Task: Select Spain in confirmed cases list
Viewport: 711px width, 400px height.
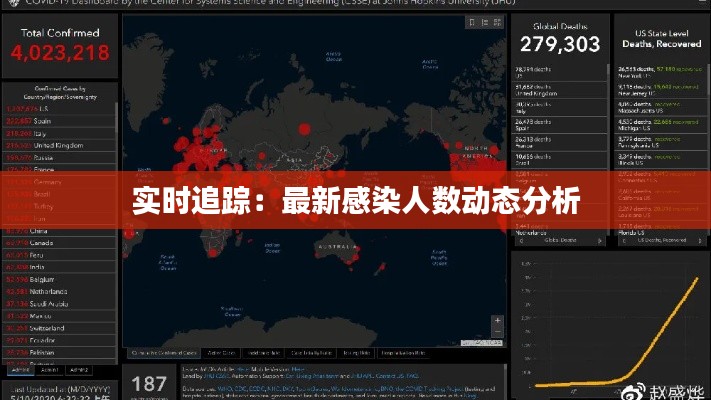Action: (59, 121)
